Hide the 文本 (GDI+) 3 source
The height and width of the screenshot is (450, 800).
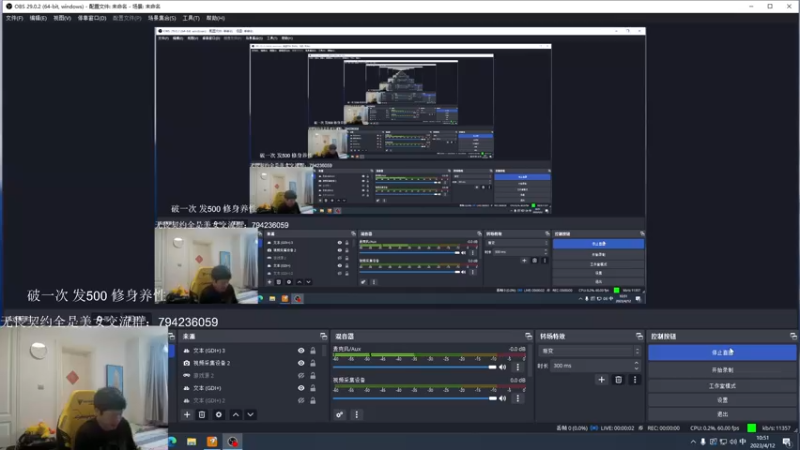pyautogui.click(x=301, y=351)
